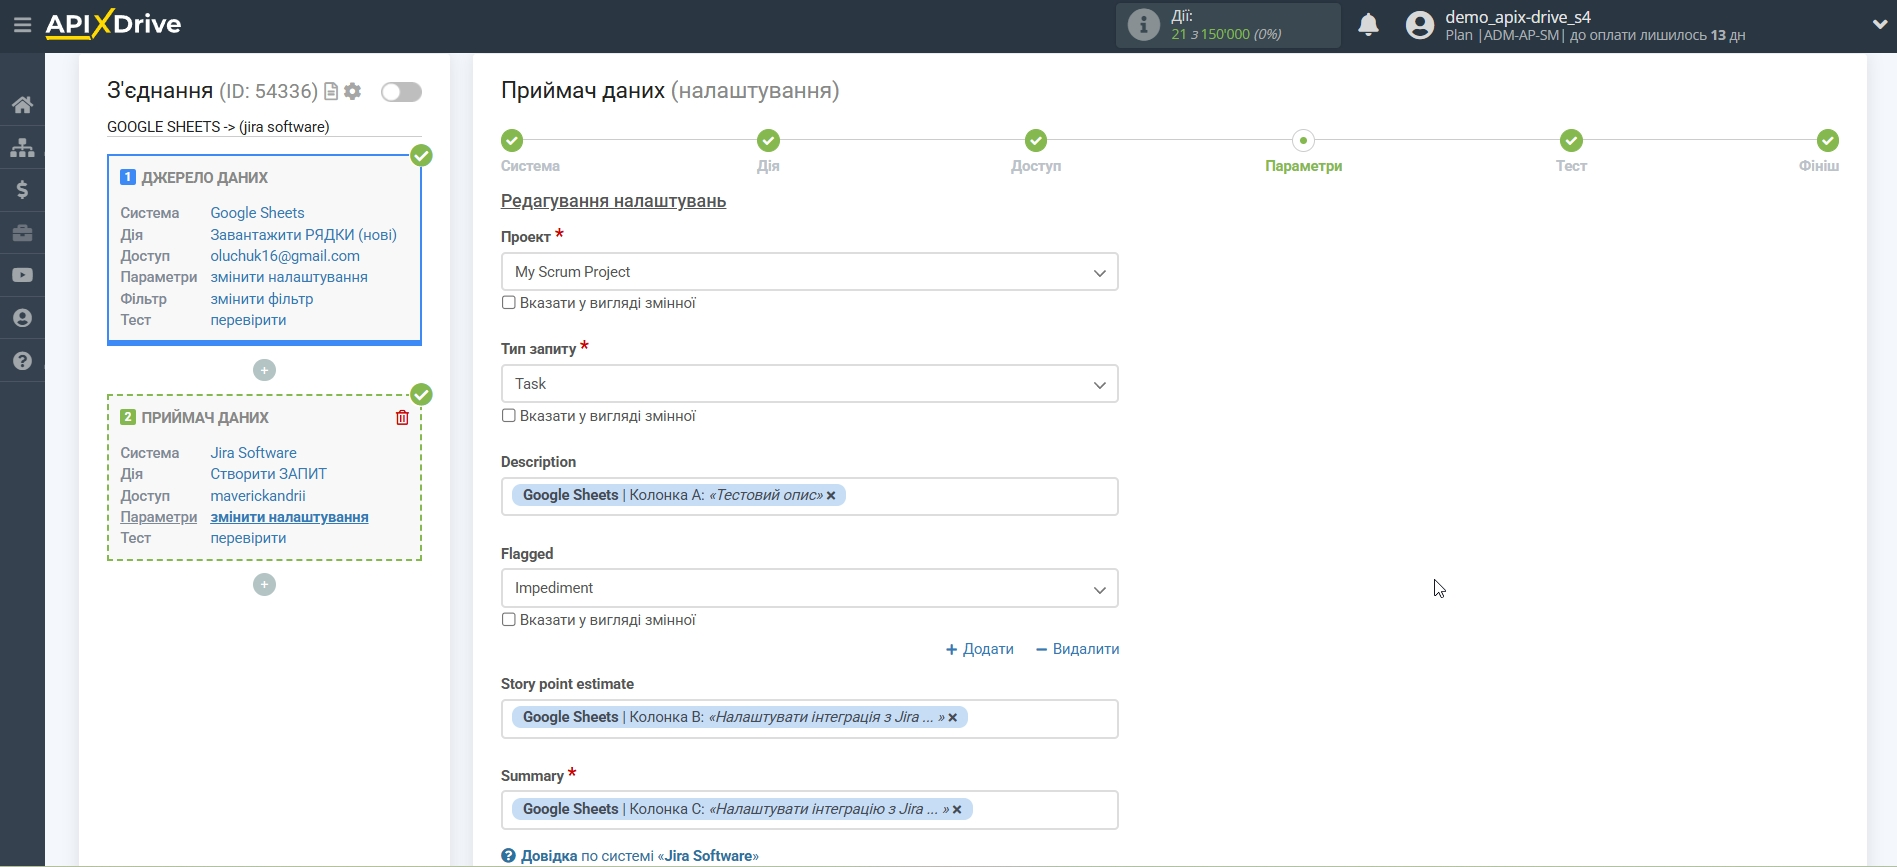Delete the data receiver block via trash icon
1897x867 pixels.
click(x=402, y=418)
